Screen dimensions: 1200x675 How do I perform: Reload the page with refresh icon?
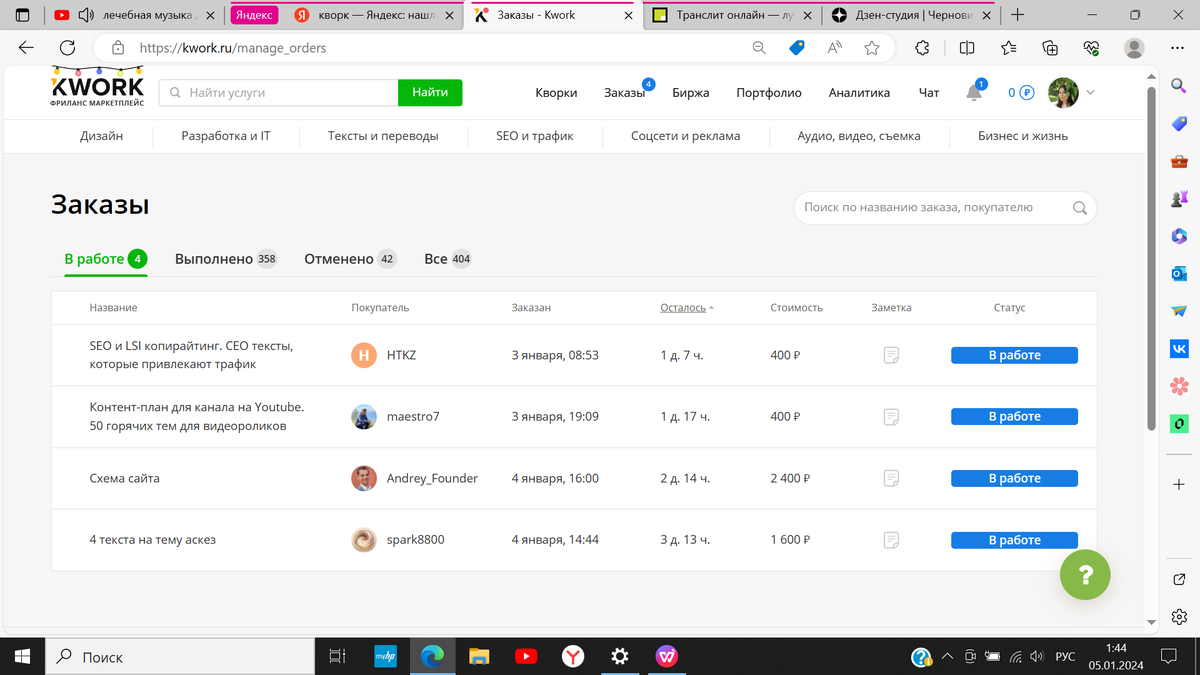[68, 47]
